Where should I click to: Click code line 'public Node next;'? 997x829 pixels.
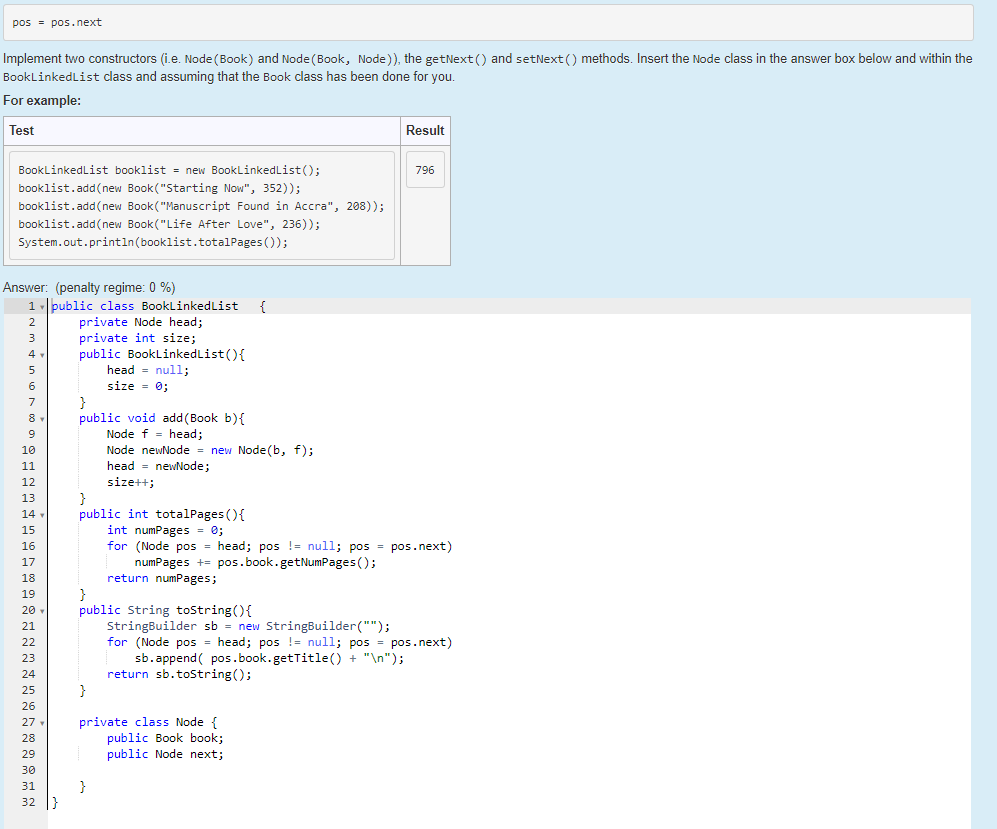(x=165, y=754)
